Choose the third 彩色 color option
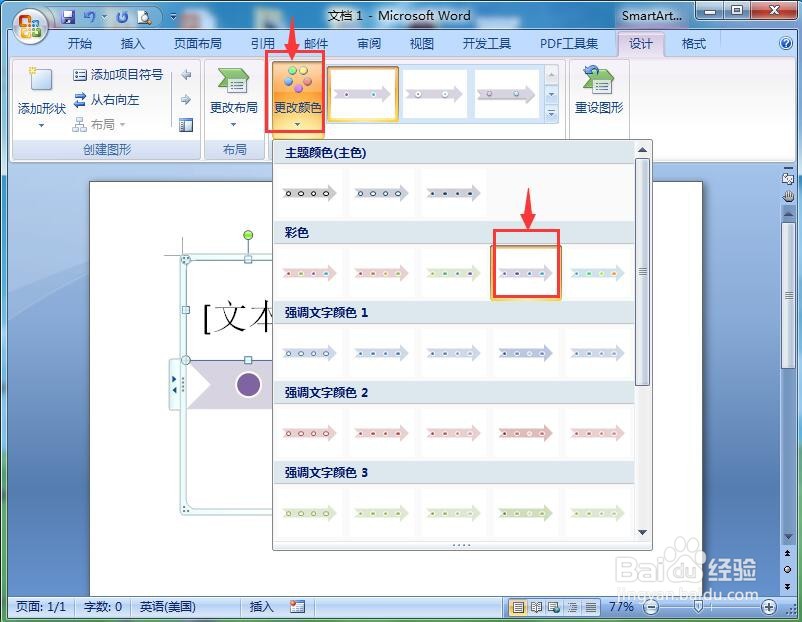Viewport: 802px width, 622px height. 453,273
